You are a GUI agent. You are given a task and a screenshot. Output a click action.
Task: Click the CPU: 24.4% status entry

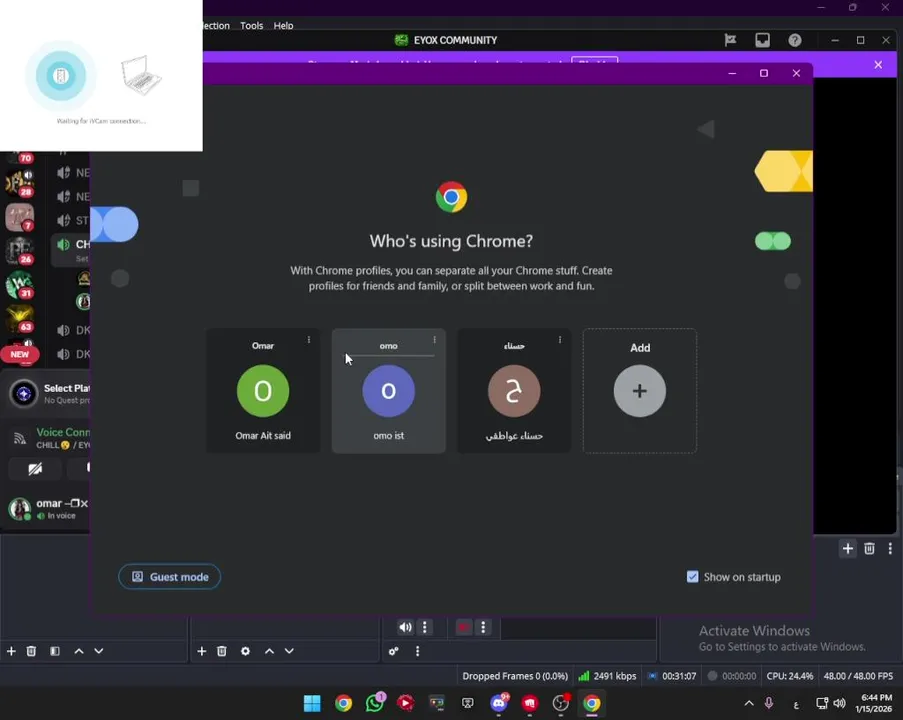click(790, 676)
